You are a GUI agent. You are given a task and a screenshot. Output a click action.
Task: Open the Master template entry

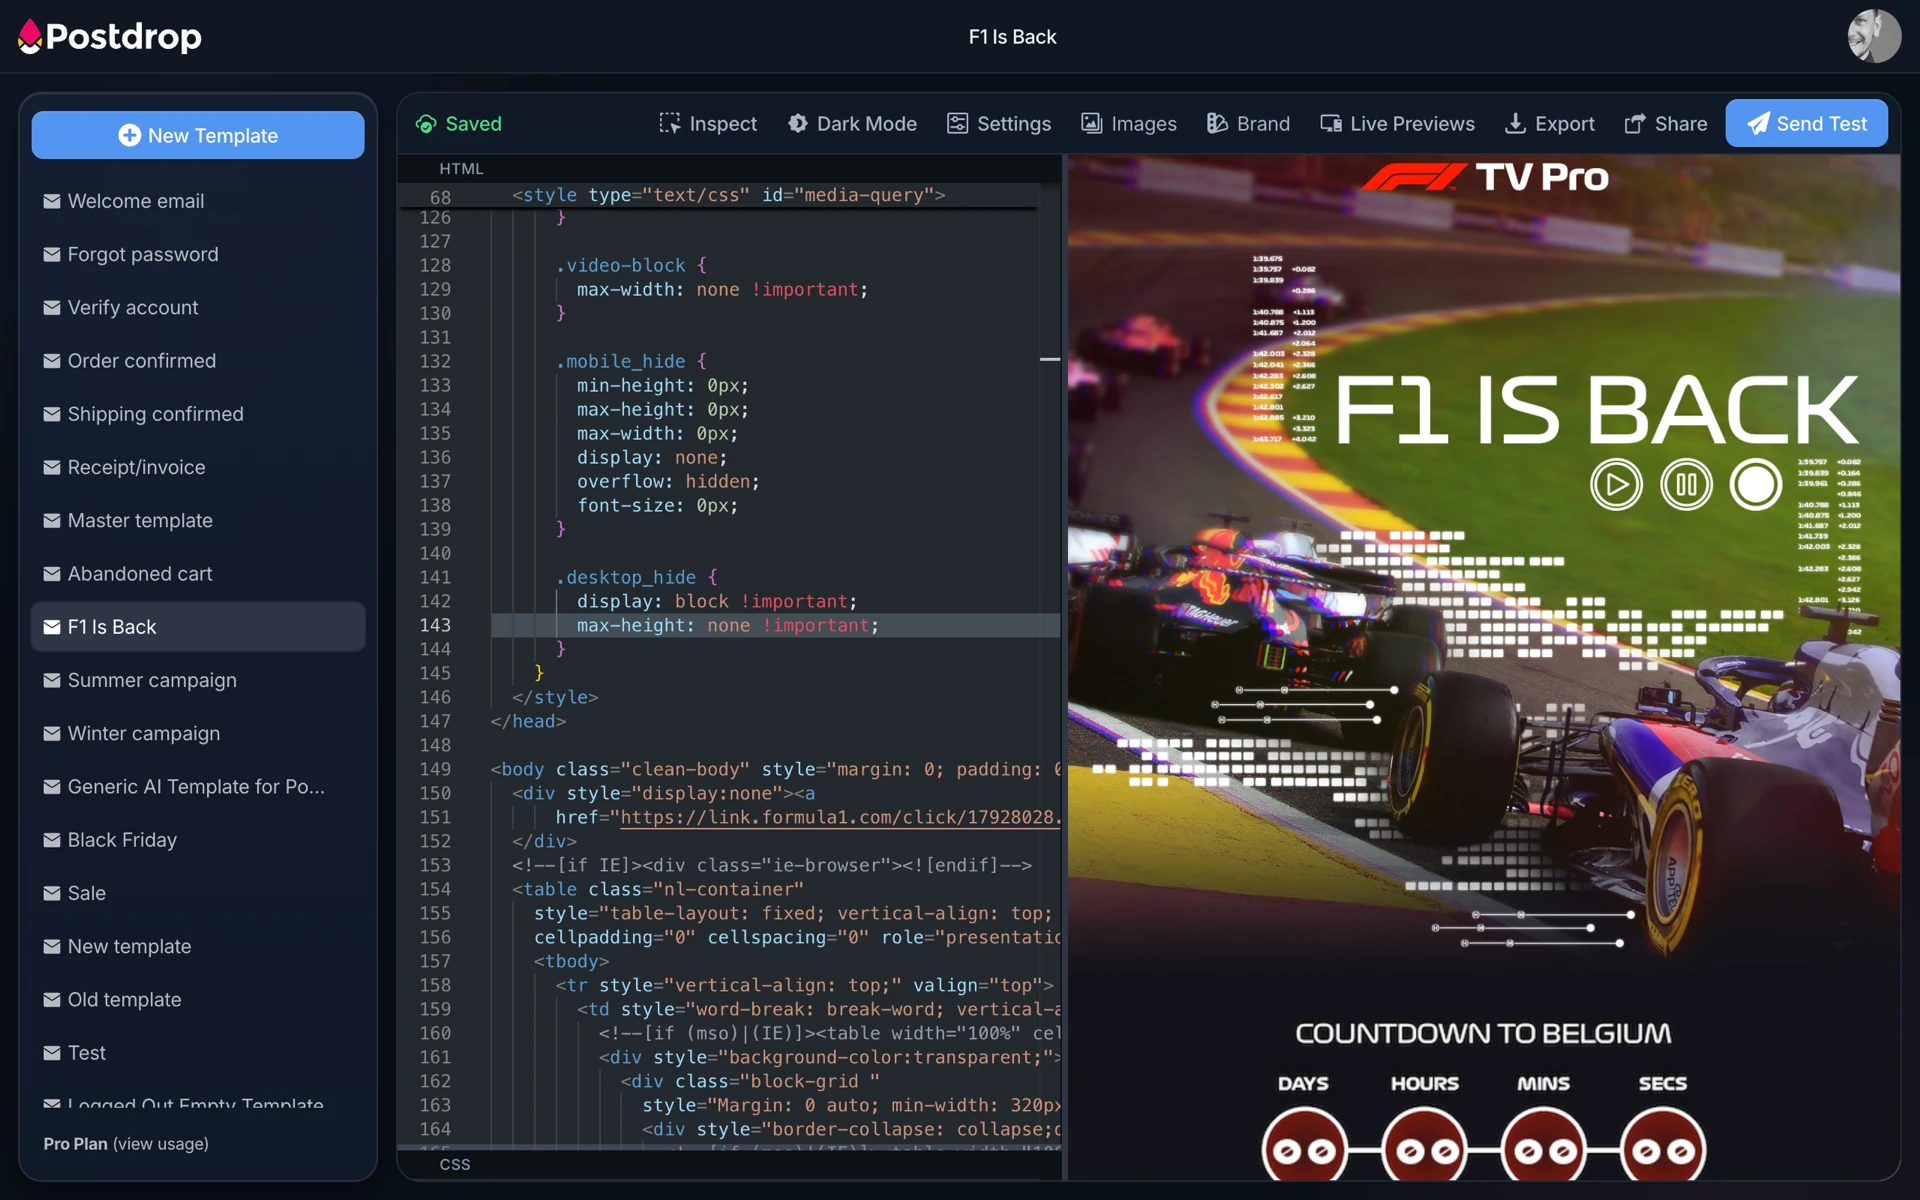(198, 521)
